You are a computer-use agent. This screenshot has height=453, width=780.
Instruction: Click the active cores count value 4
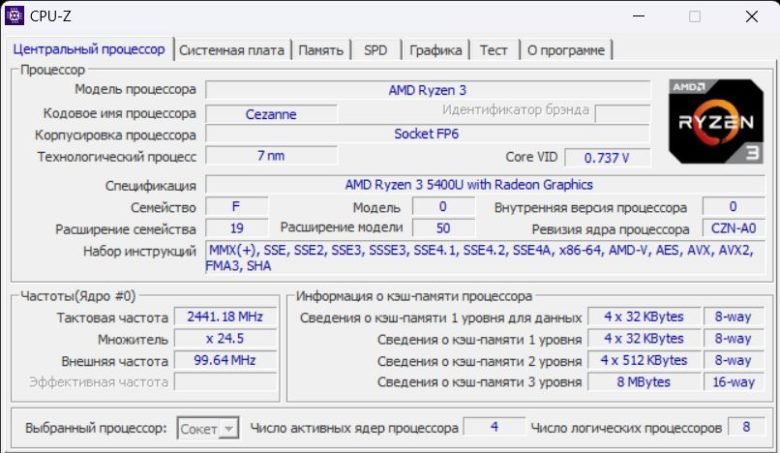tap(493, 427)
